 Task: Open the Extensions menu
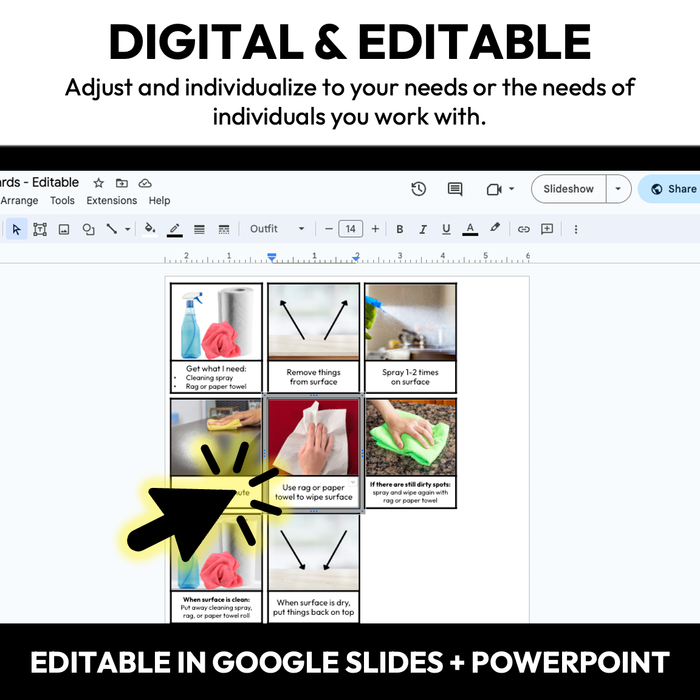111,201
